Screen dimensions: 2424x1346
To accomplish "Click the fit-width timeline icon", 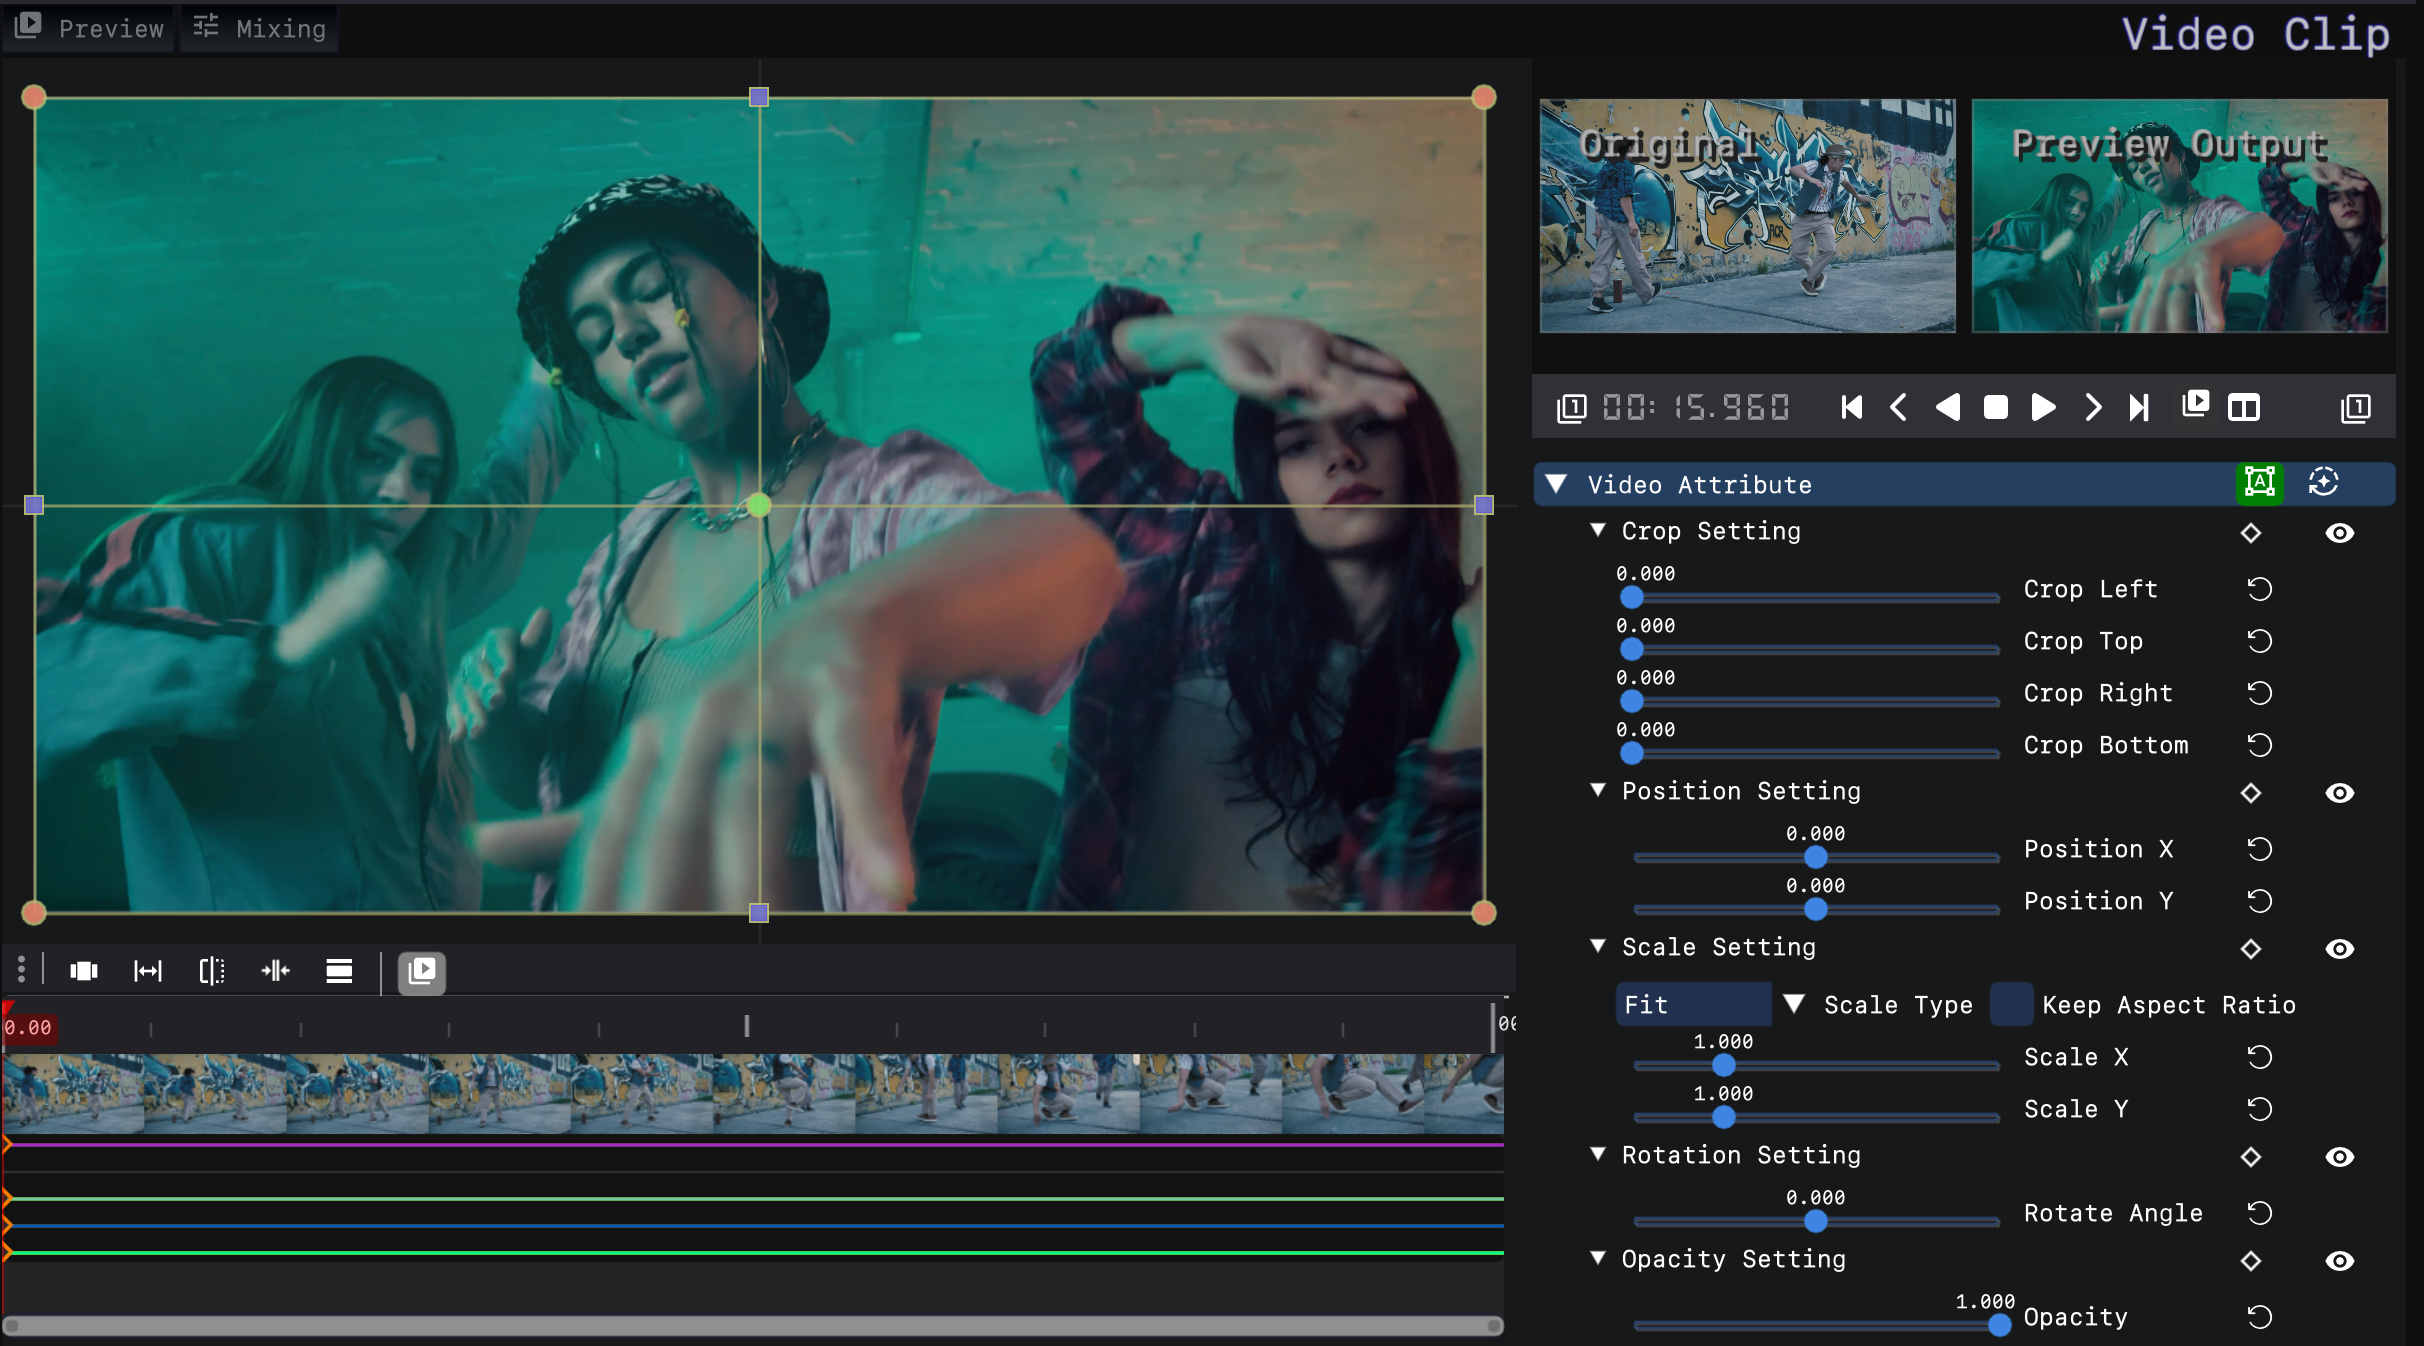I will 148,971.
